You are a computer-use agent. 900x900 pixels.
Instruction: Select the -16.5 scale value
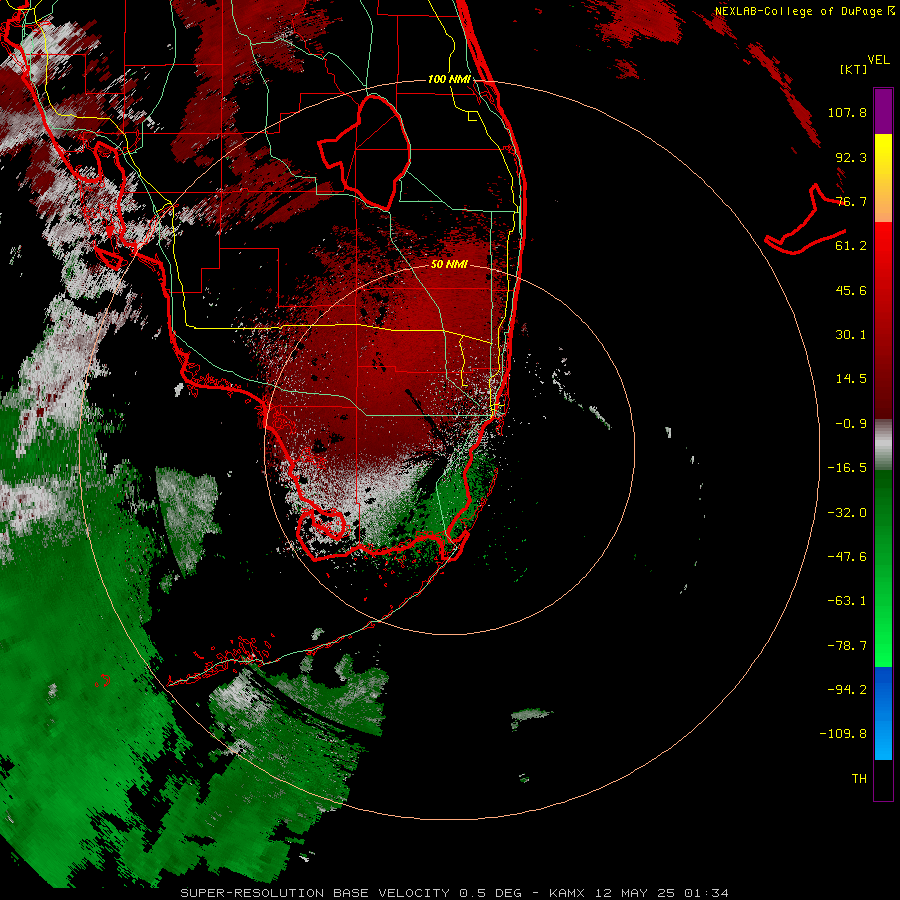847,468
